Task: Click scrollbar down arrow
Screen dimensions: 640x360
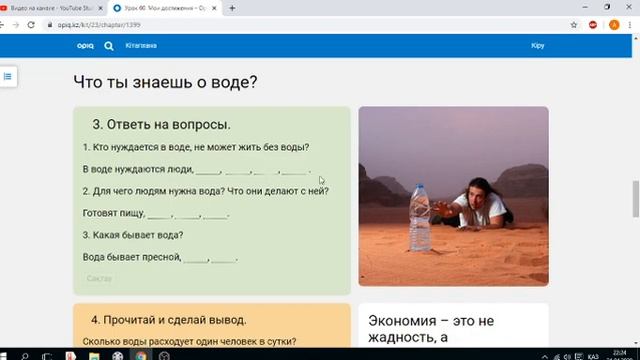Action: pyautogui.click(x=636, y=344)
